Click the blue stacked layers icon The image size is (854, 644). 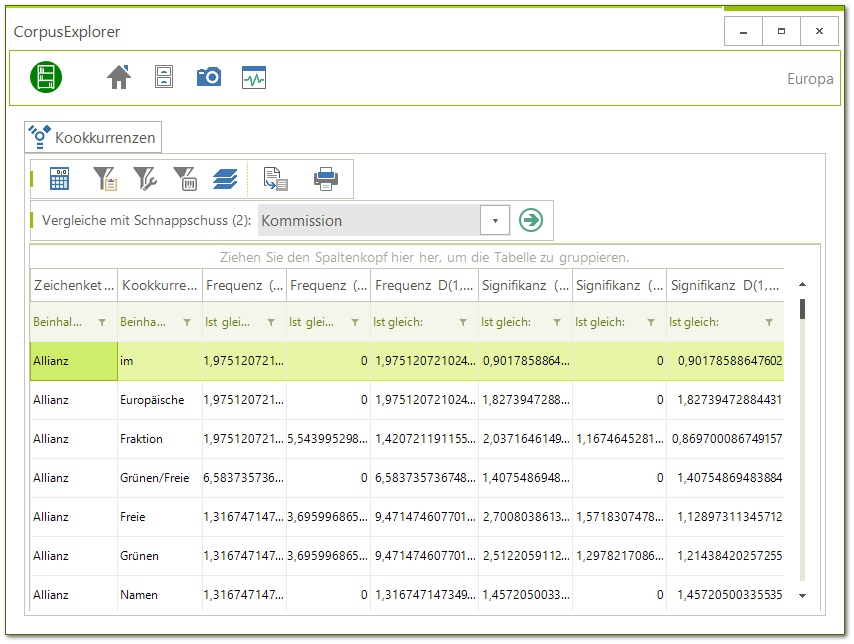click(x=225, y=179)
